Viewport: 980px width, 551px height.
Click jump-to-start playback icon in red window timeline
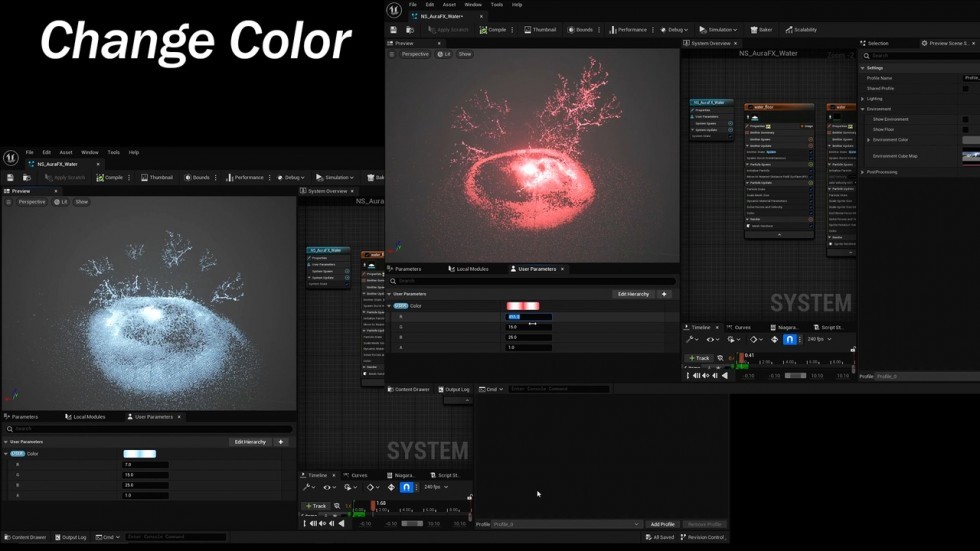click(x=688, y=375)
